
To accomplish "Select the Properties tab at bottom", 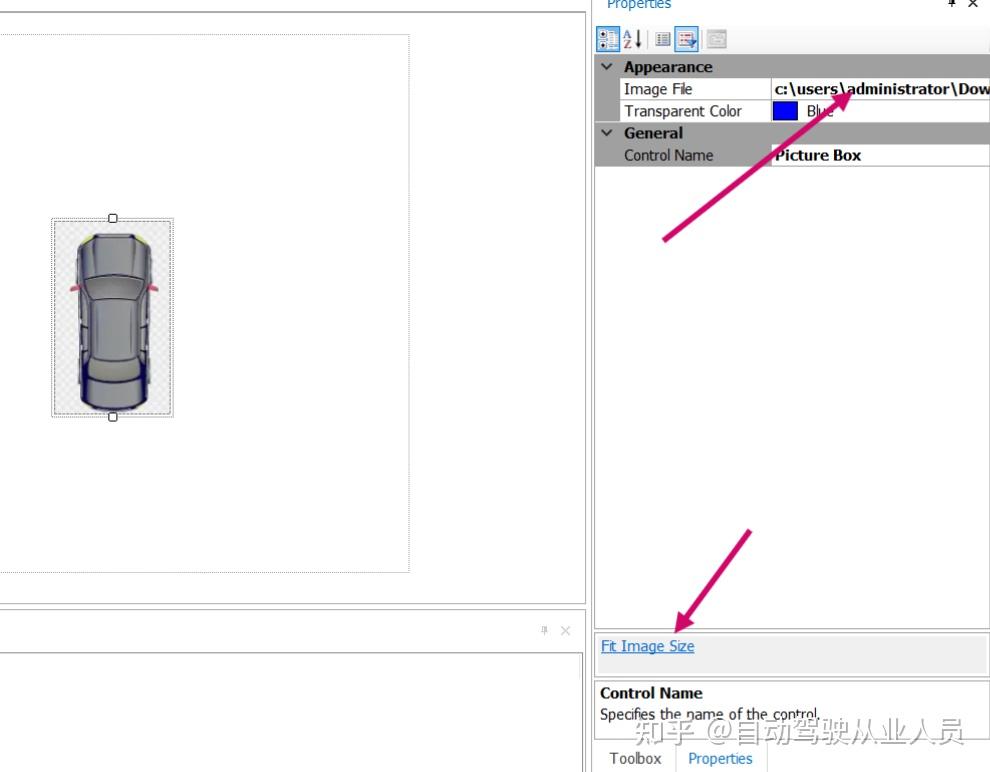I will pyautogui.click(x=720, y=758).
